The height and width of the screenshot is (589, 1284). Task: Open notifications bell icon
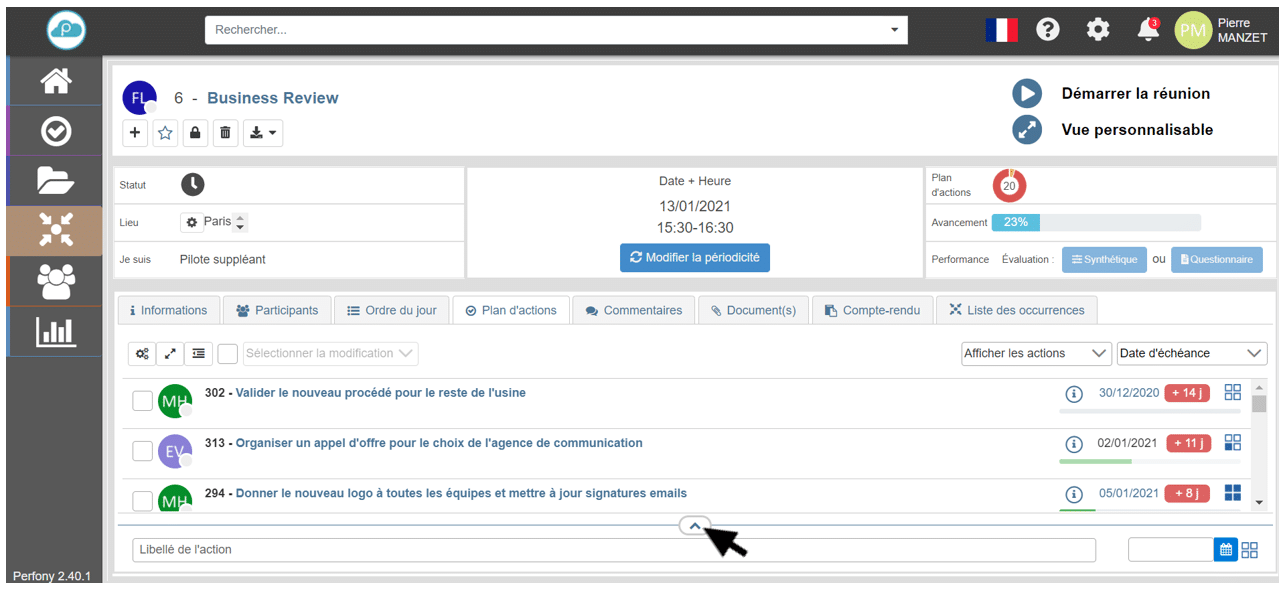(x=1148, y=30)
